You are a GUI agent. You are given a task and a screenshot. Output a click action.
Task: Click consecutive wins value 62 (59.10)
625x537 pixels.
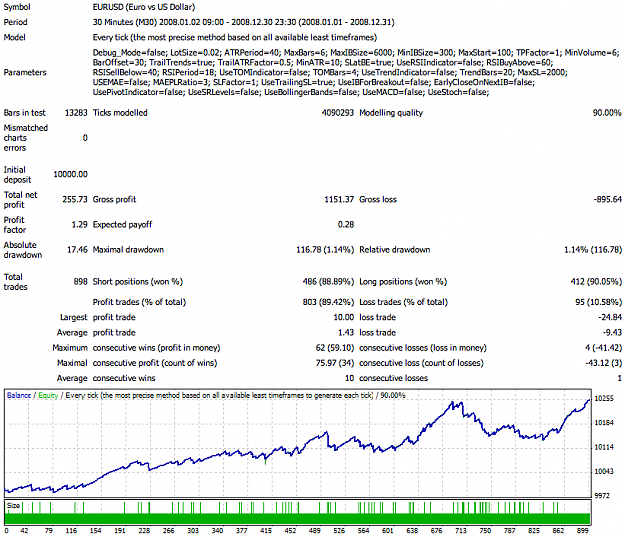(x=335, y=348)
